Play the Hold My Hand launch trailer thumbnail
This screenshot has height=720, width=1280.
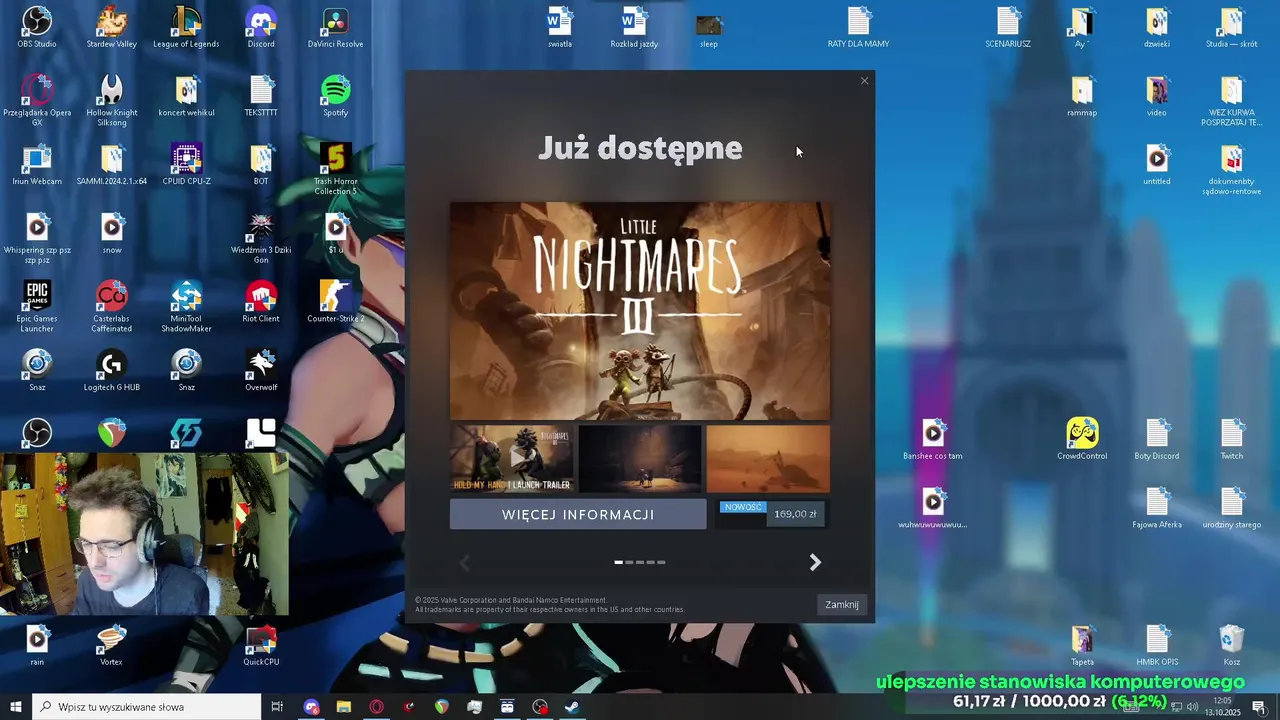[512, 459]
